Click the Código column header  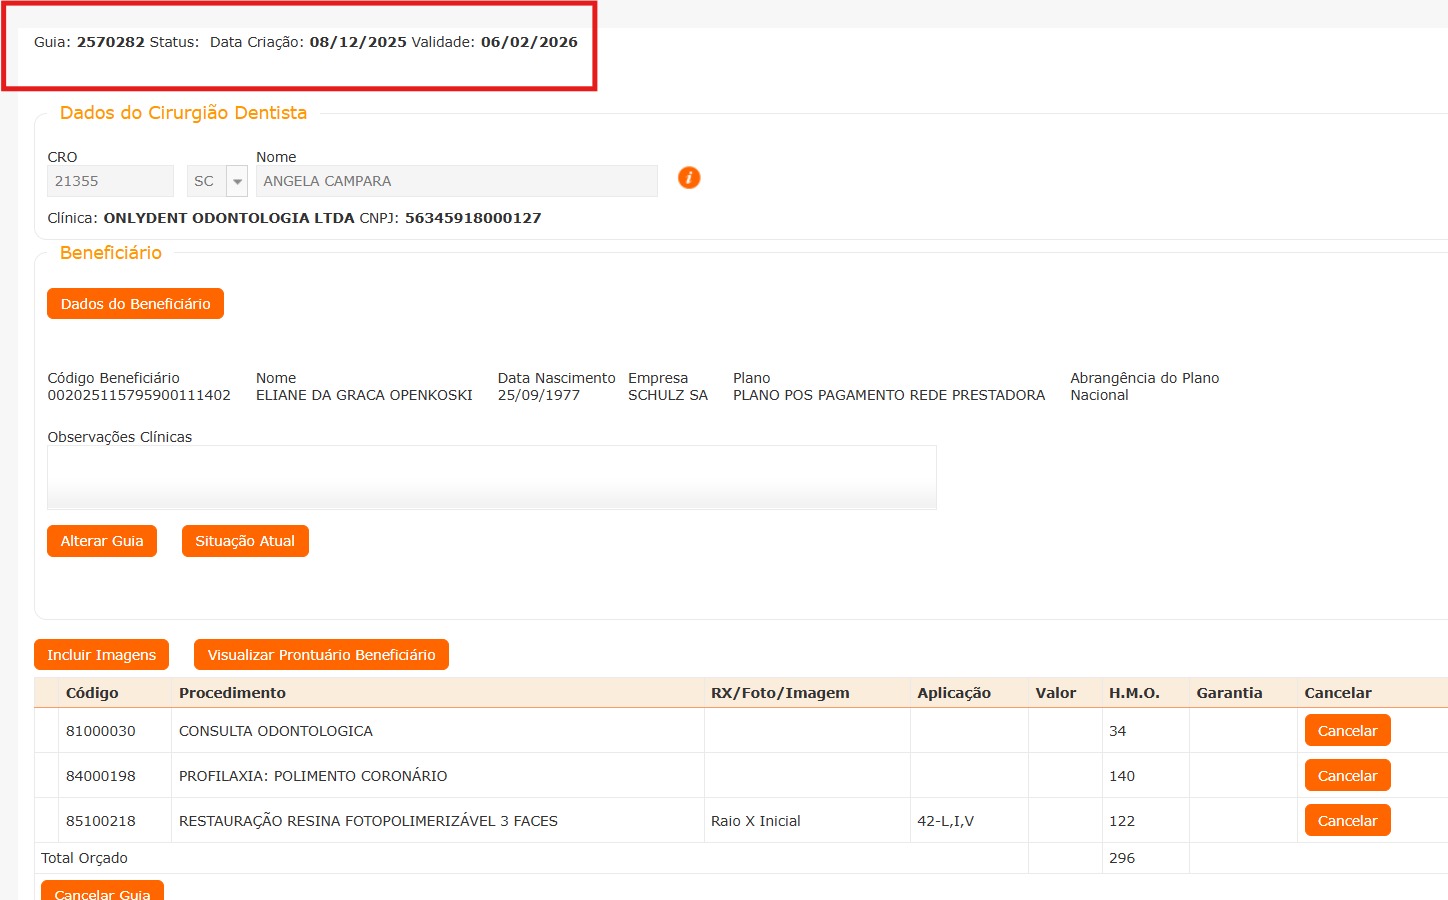pos(92,693)
